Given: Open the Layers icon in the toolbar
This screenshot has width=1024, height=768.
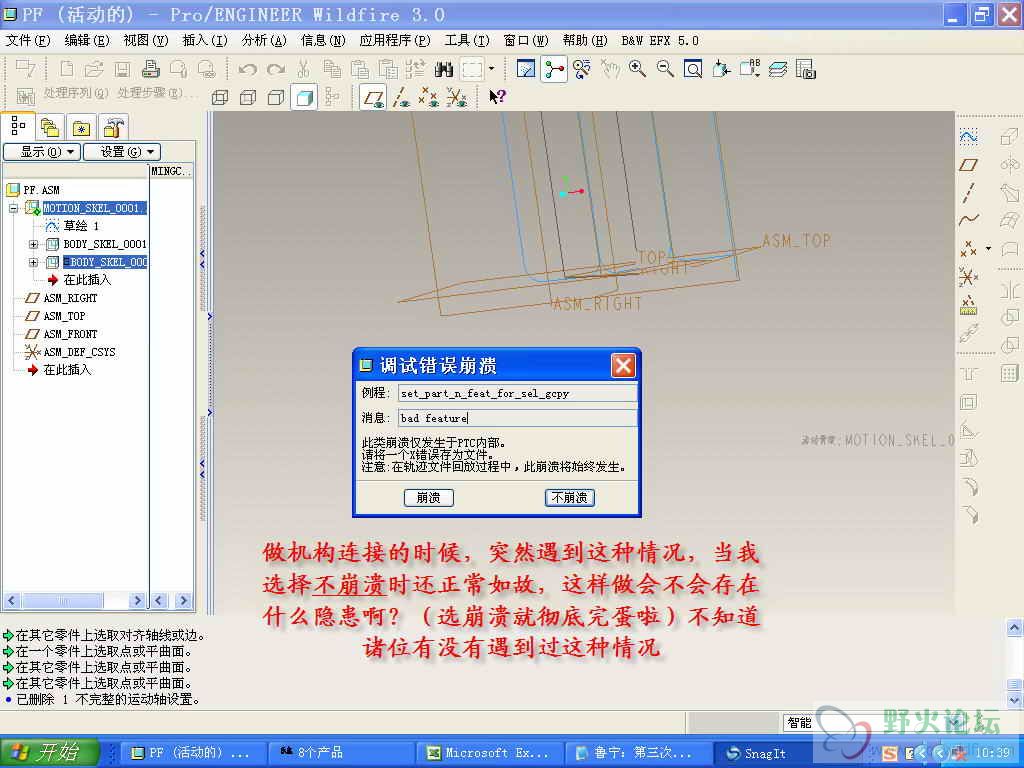Looking at the screenshot, I should pyautogui.click(x=778, y=69).
